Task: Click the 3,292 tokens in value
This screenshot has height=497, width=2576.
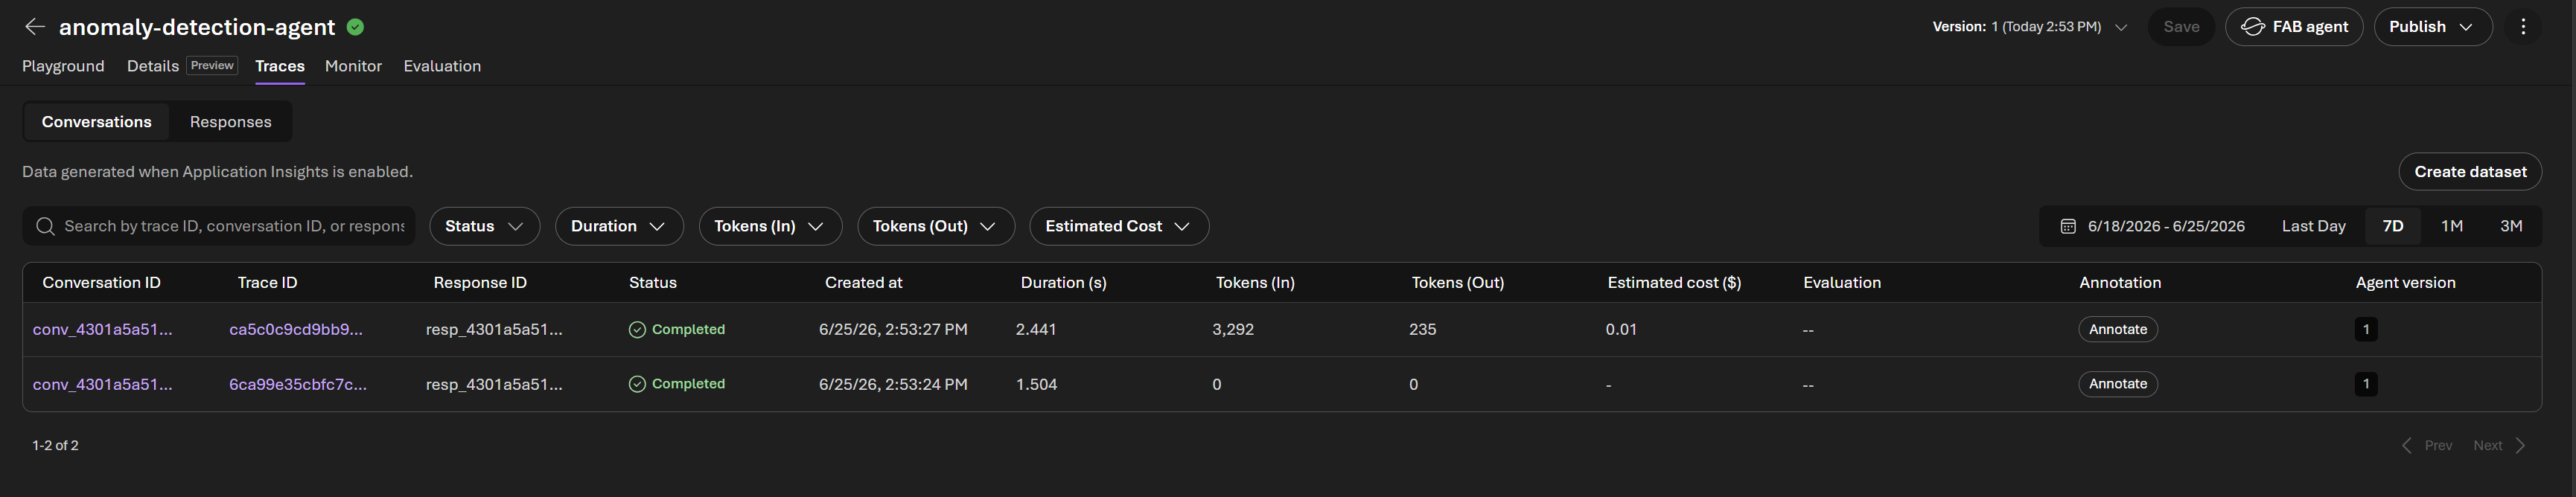Action: click(x=1233, y=330)
